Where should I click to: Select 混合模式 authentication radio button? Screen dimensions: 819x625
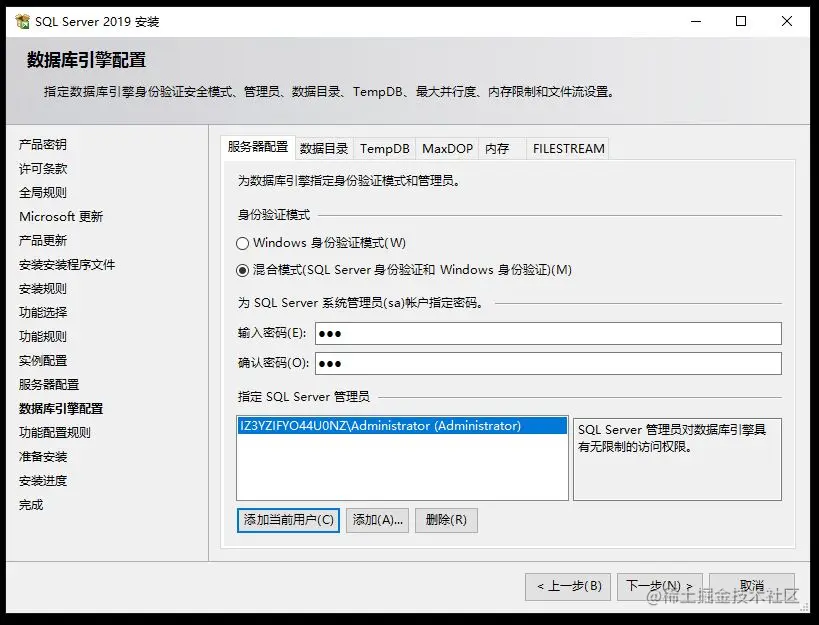click(242, 270)
